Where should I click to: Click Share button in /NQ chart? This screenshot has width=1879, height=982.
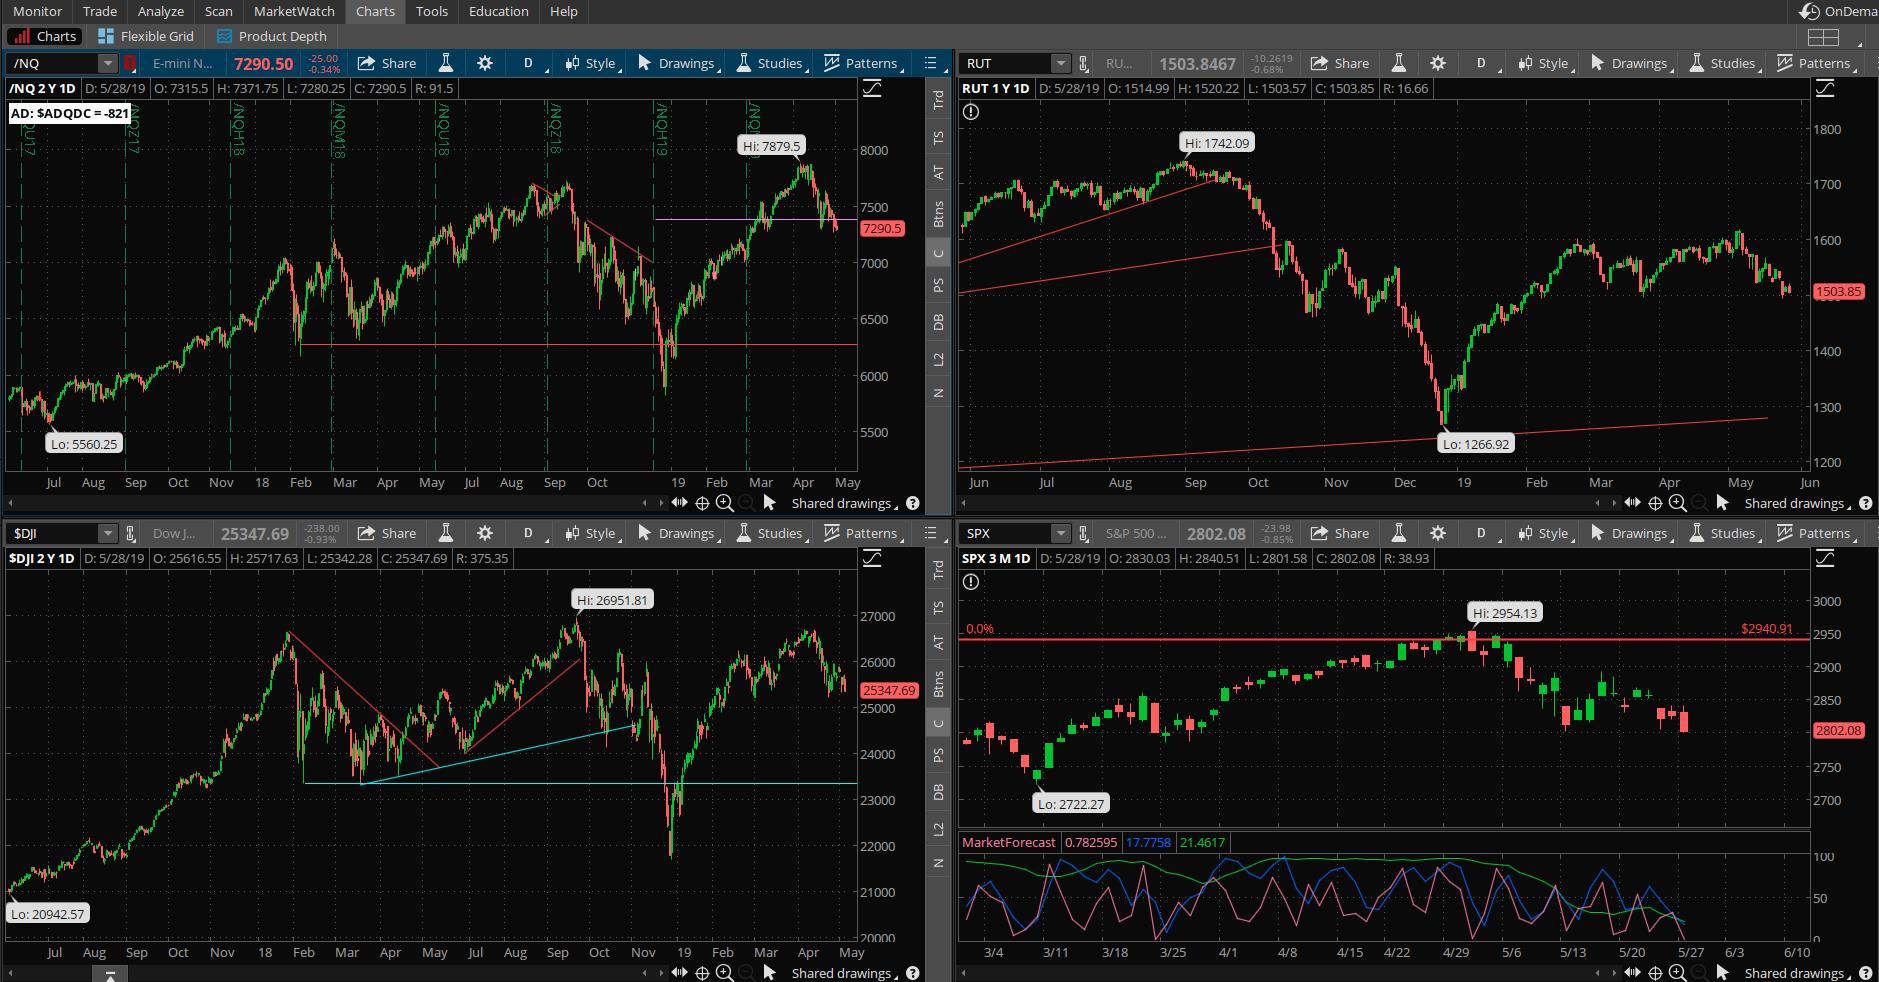(387, 63)
